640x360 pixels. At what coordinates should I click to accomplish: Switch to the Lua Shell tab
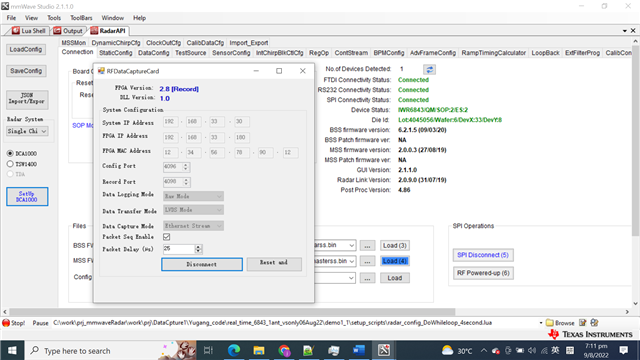point(29,31)
